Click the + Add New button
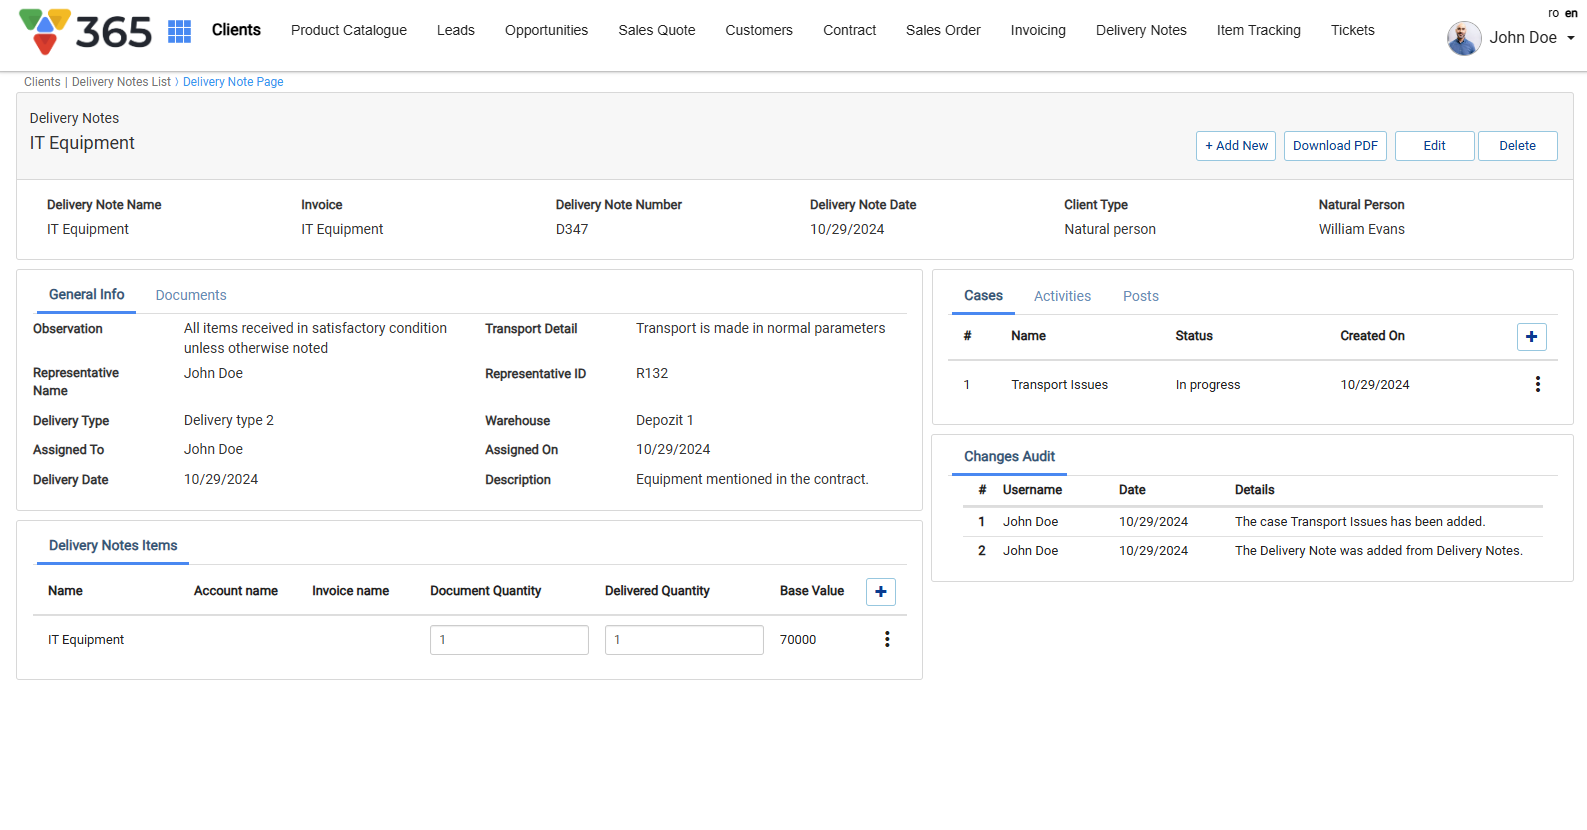Screen dimensions: 1587x830 (x=1235, y=146)
